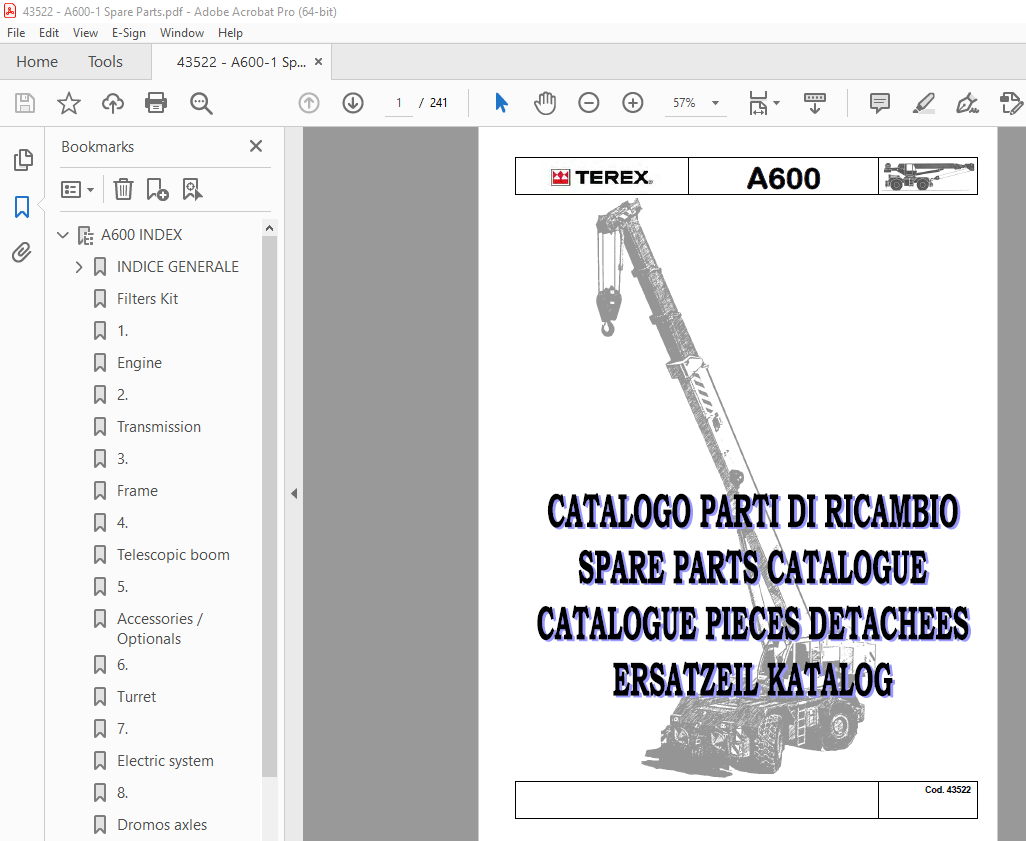Jump to the Electric system bookmark
Viewport: 1026px width, 841px height.
point(166,761)
